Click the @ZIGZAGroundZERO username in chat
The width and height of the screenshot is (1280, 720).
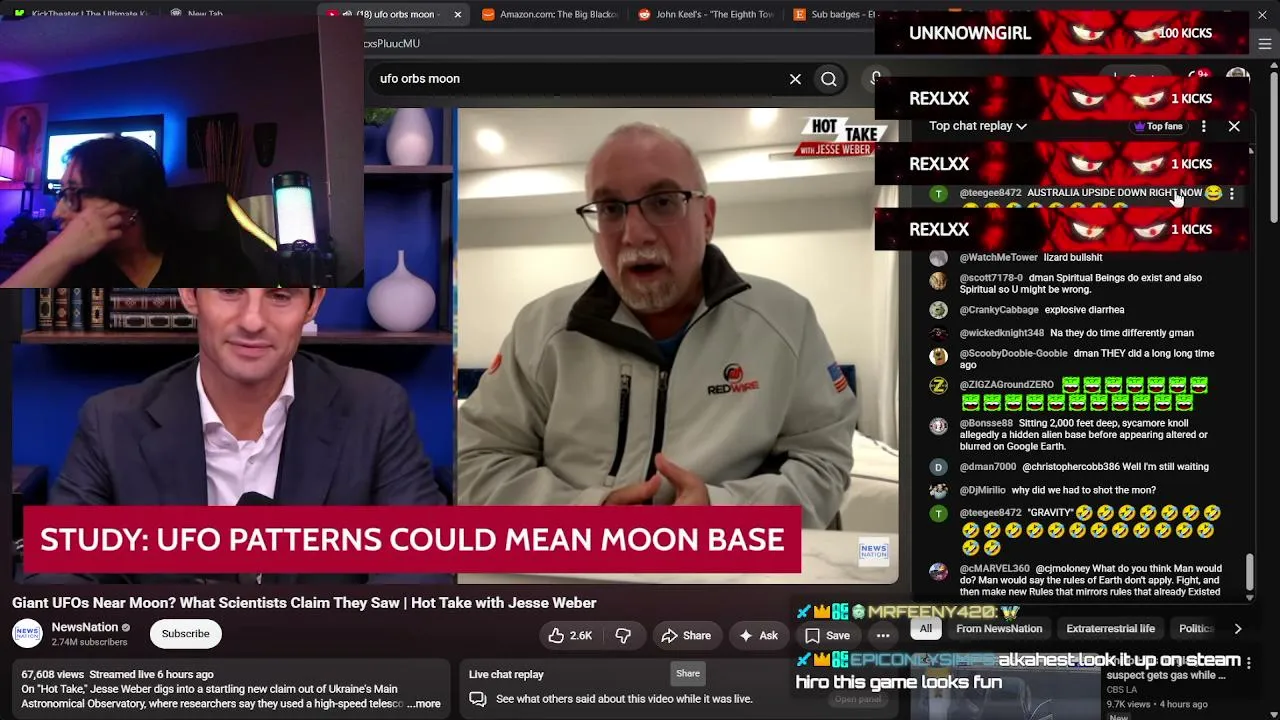pos(1007,385)
